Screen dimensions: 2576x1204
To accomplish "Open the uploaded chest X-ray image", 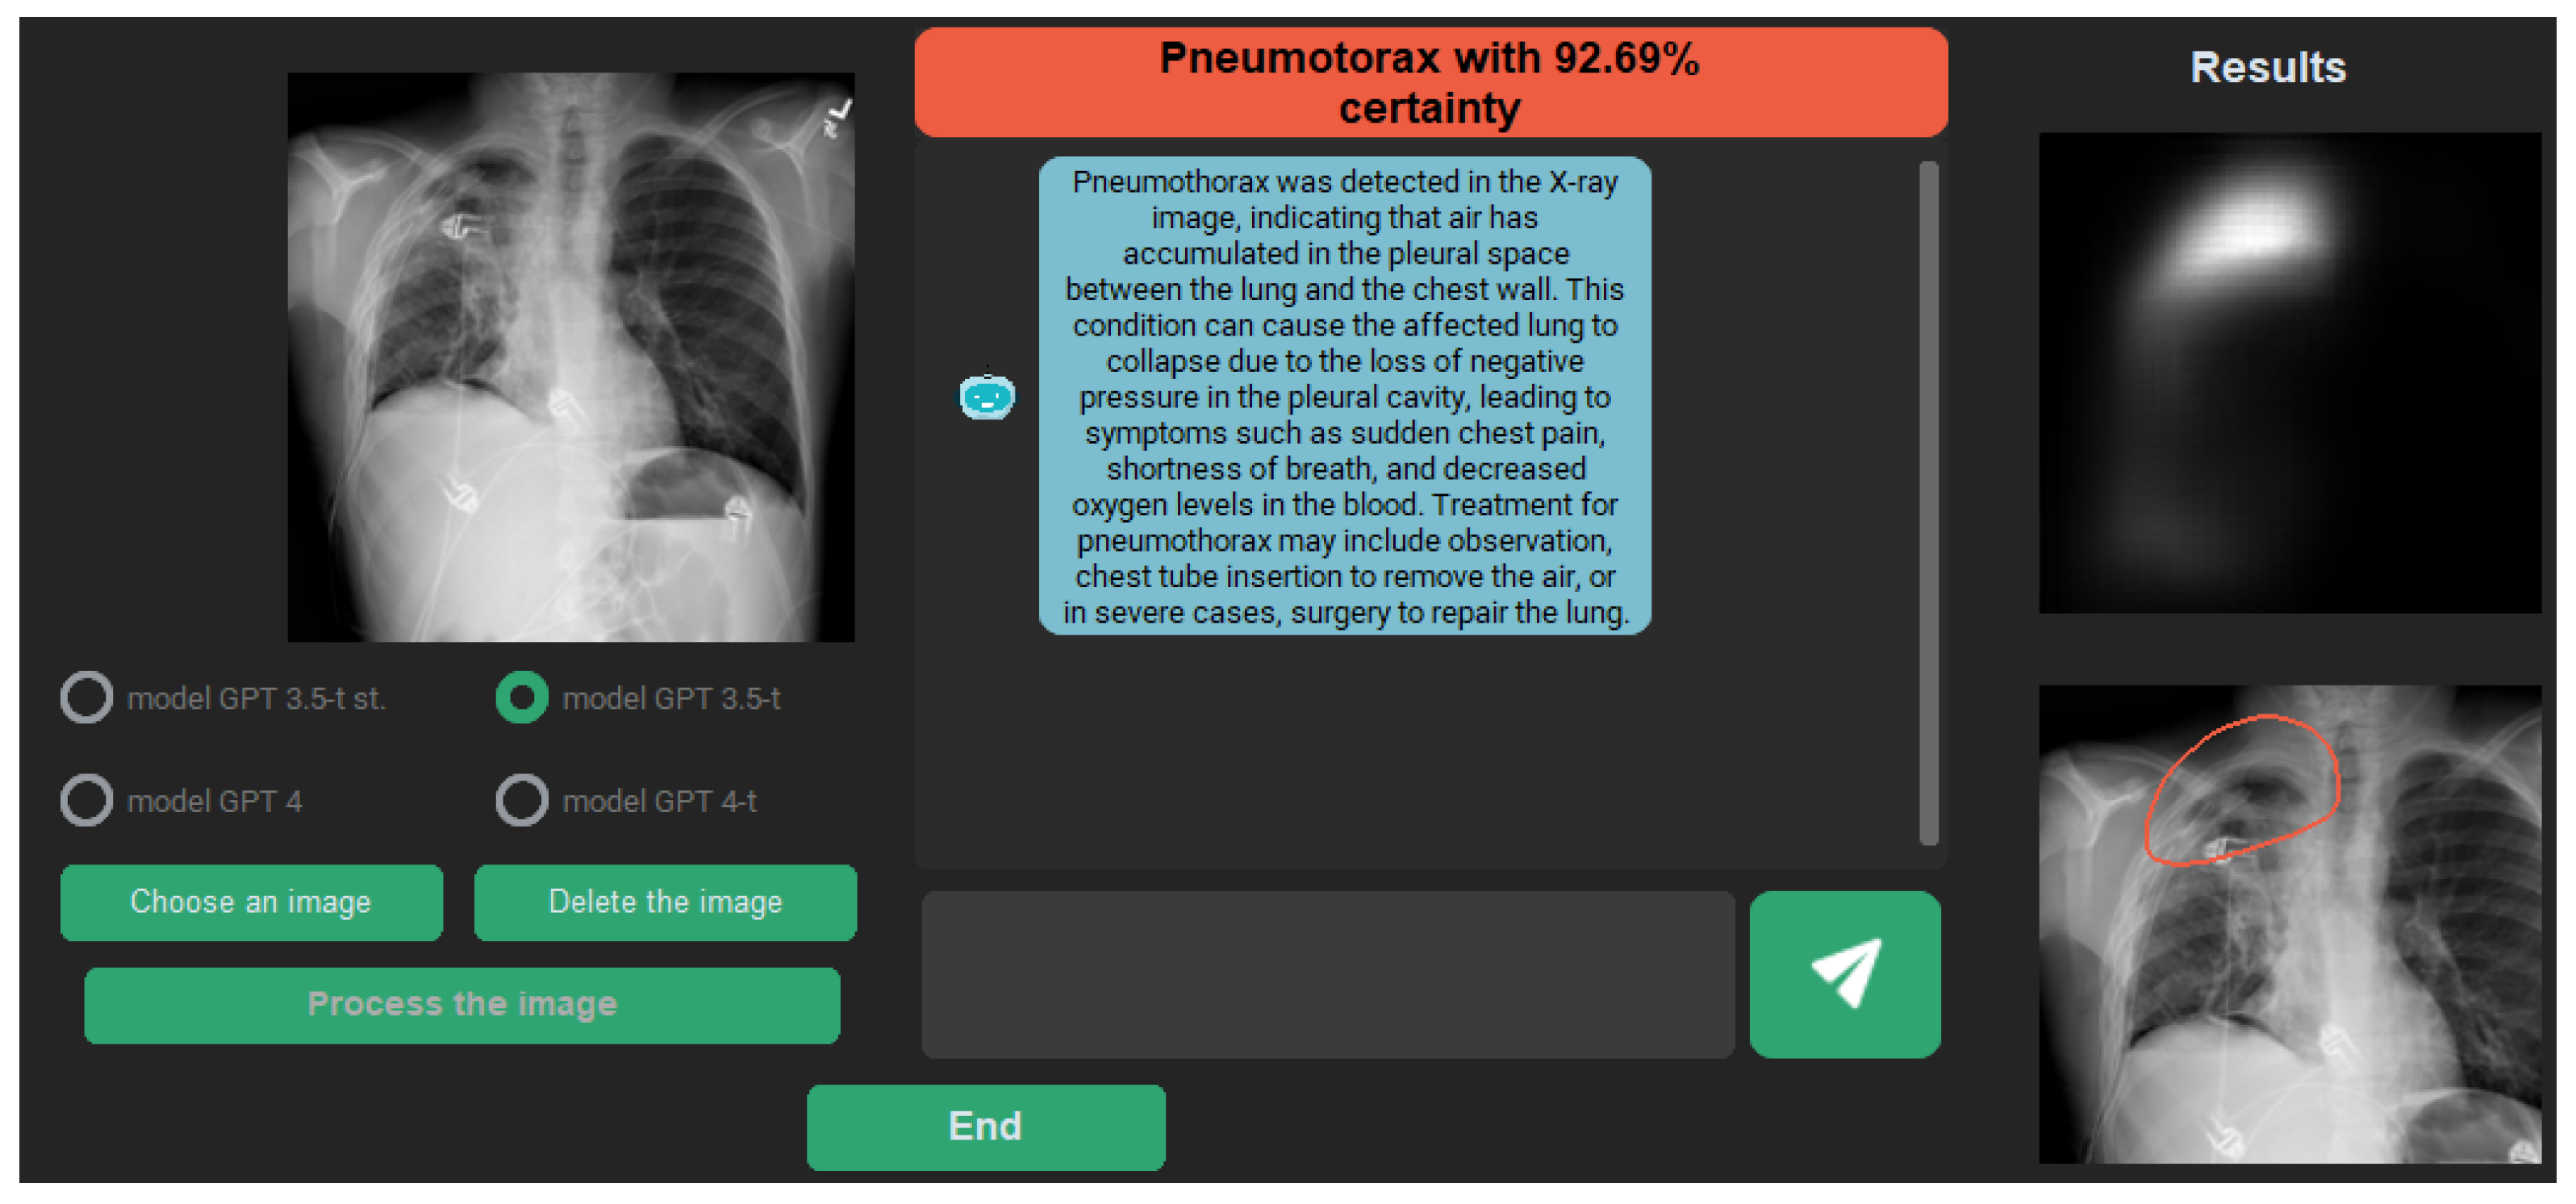I will (x=571, y=357).
